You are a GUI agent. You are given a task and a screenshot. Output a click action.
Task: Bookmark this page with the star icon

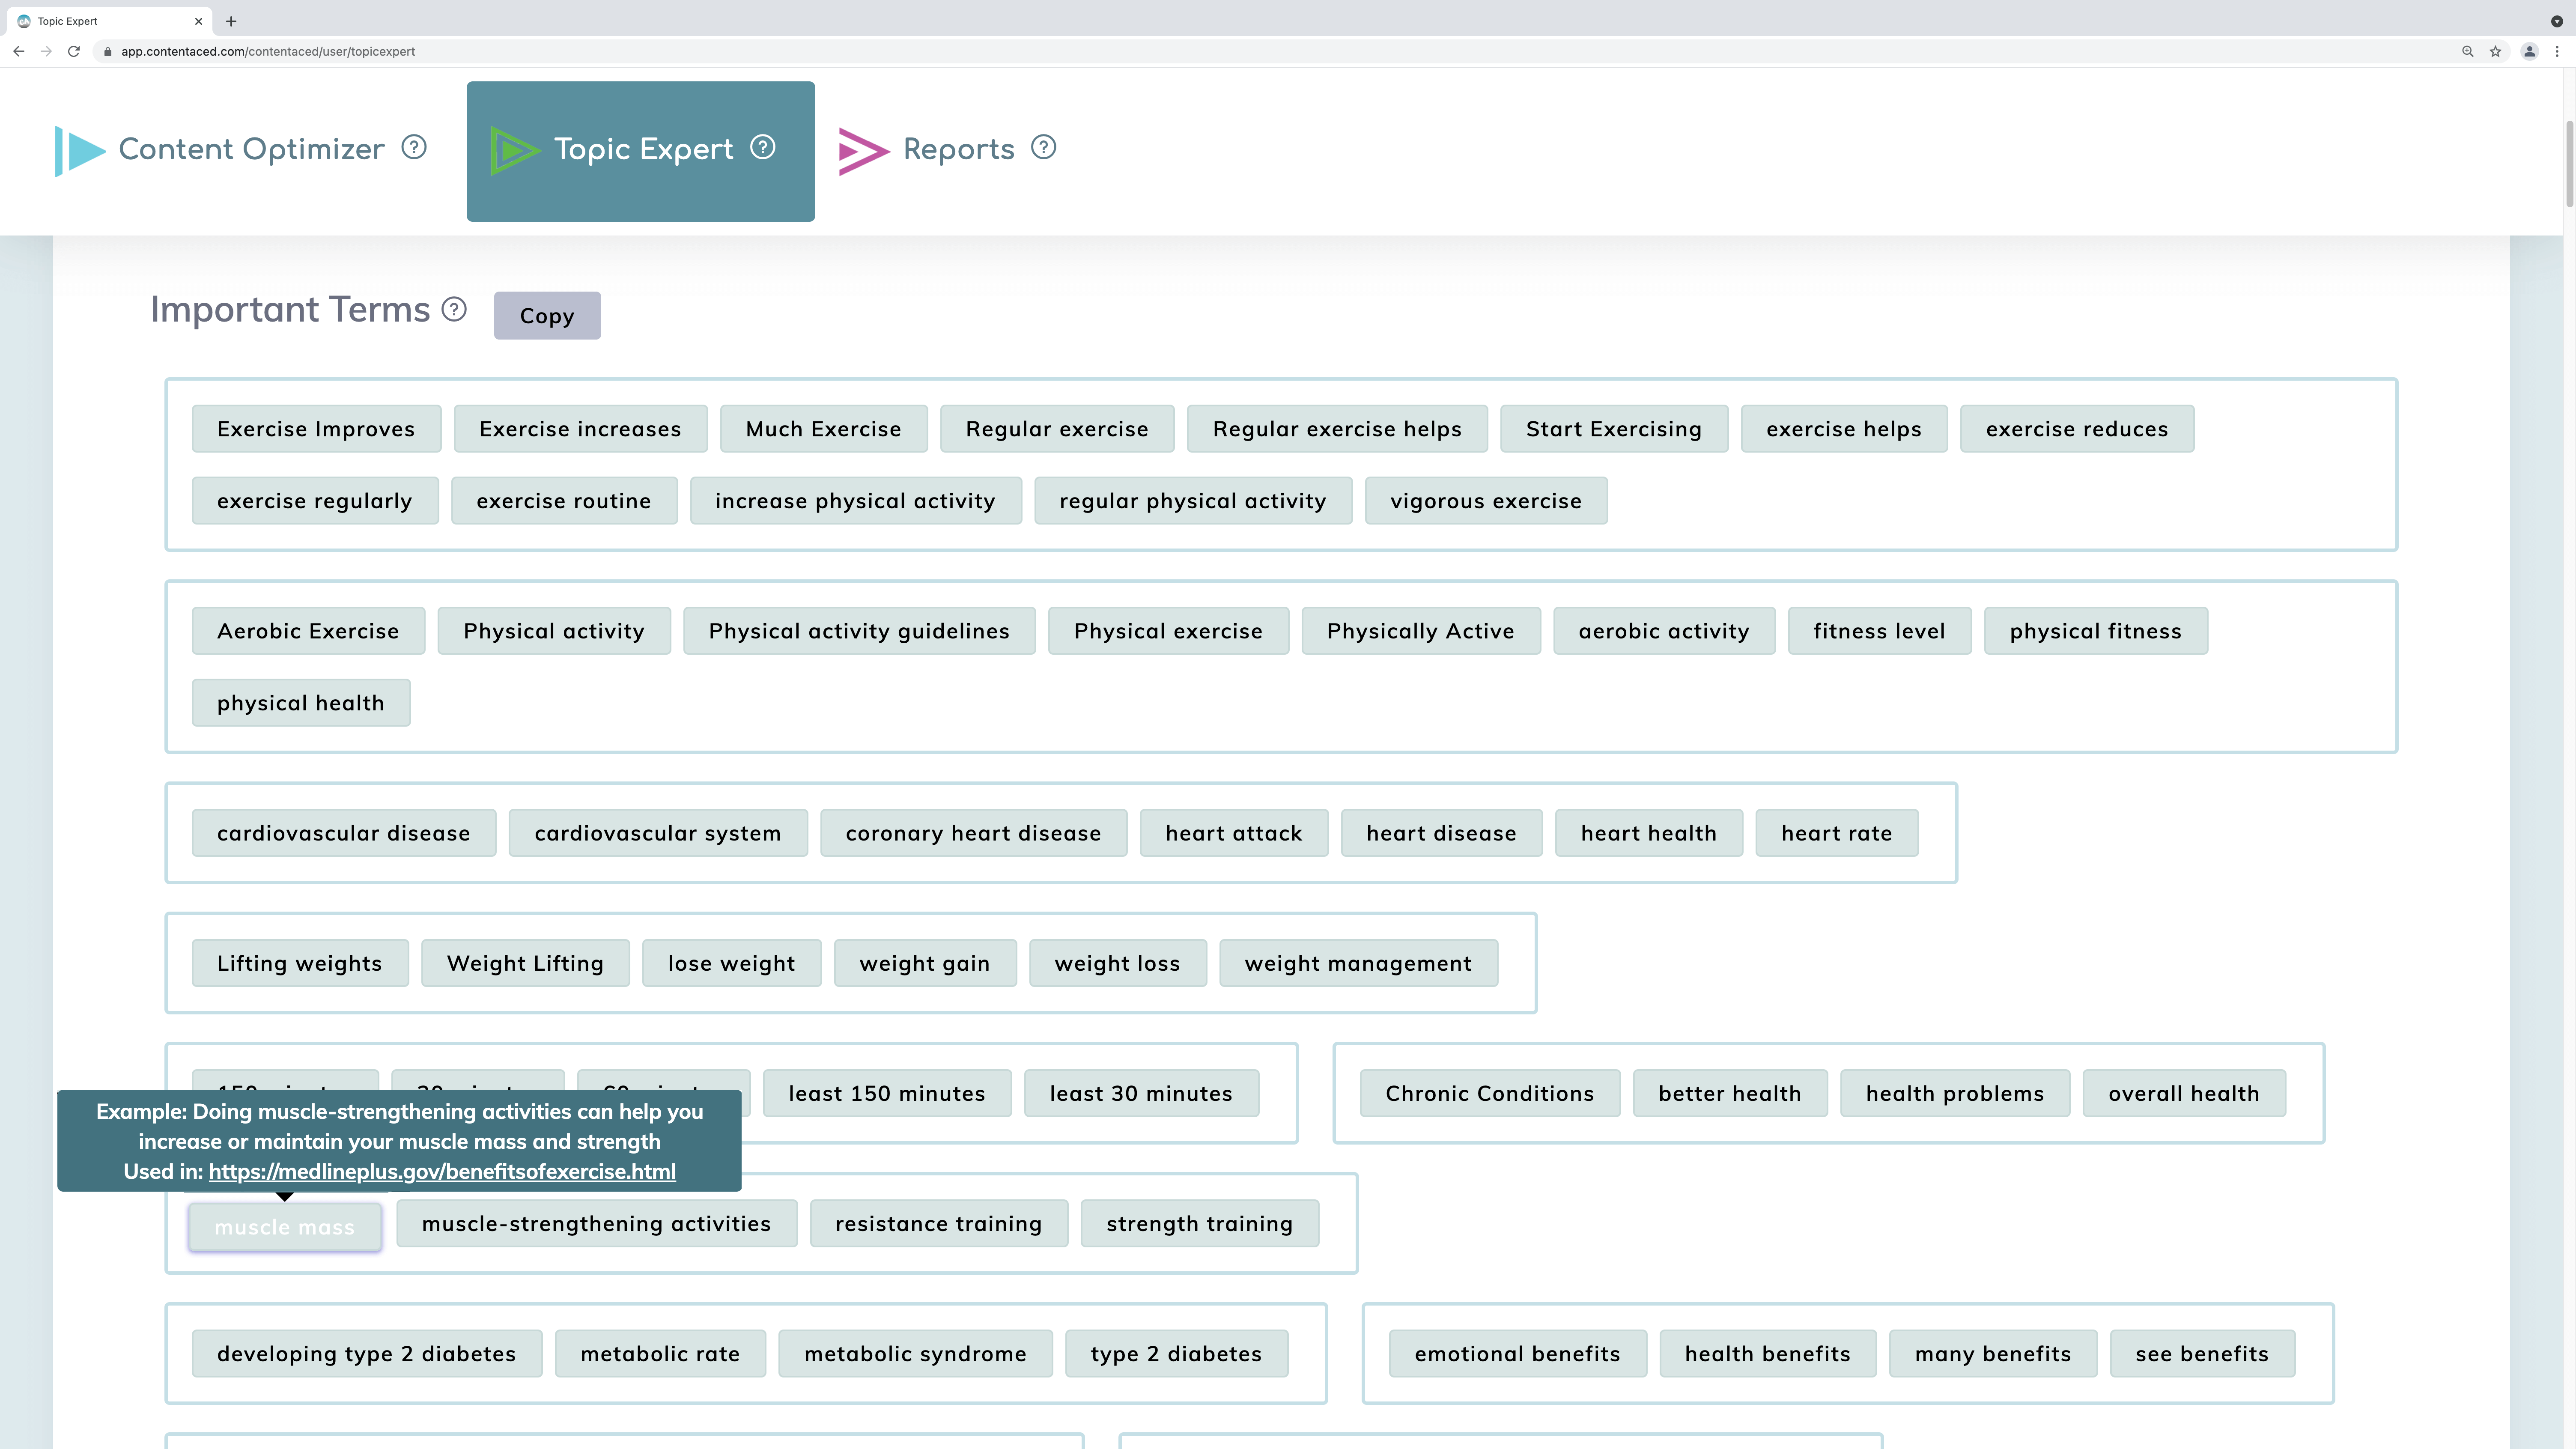coord(2496,51)
